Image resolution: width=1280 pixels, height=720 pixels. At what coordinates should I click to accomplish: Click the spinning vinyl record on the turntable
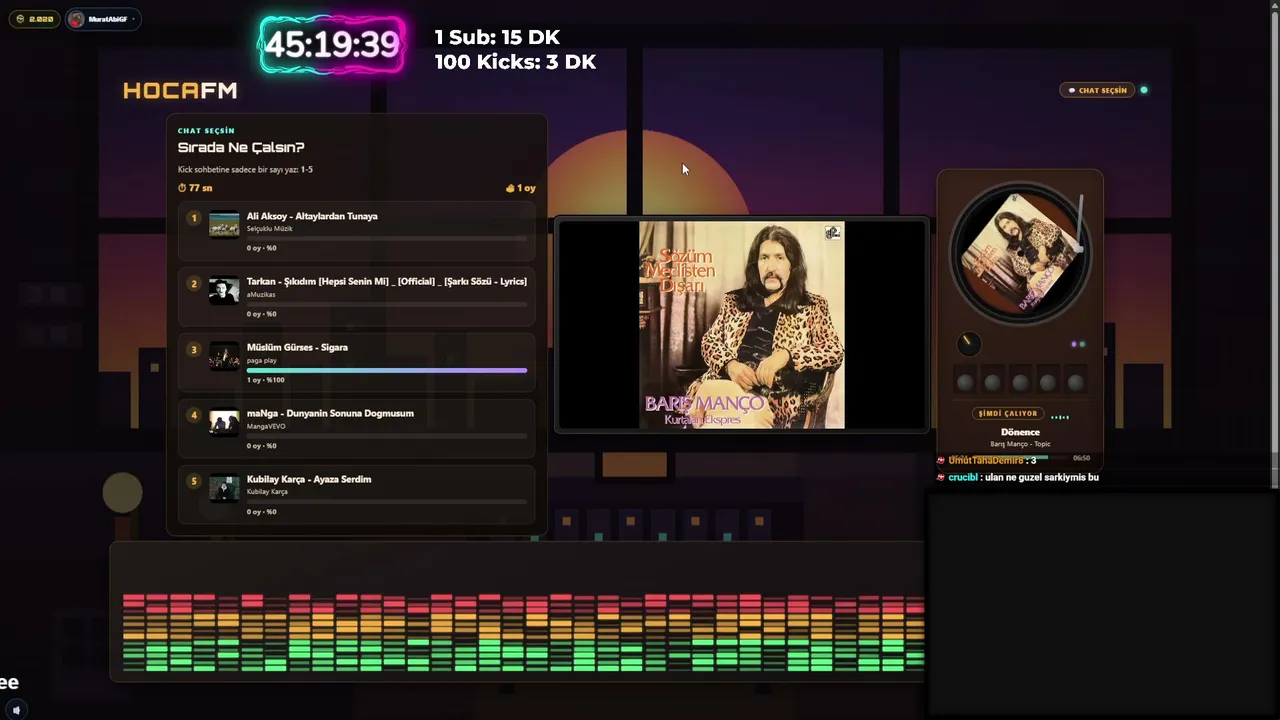click(x=1020, y=251)
